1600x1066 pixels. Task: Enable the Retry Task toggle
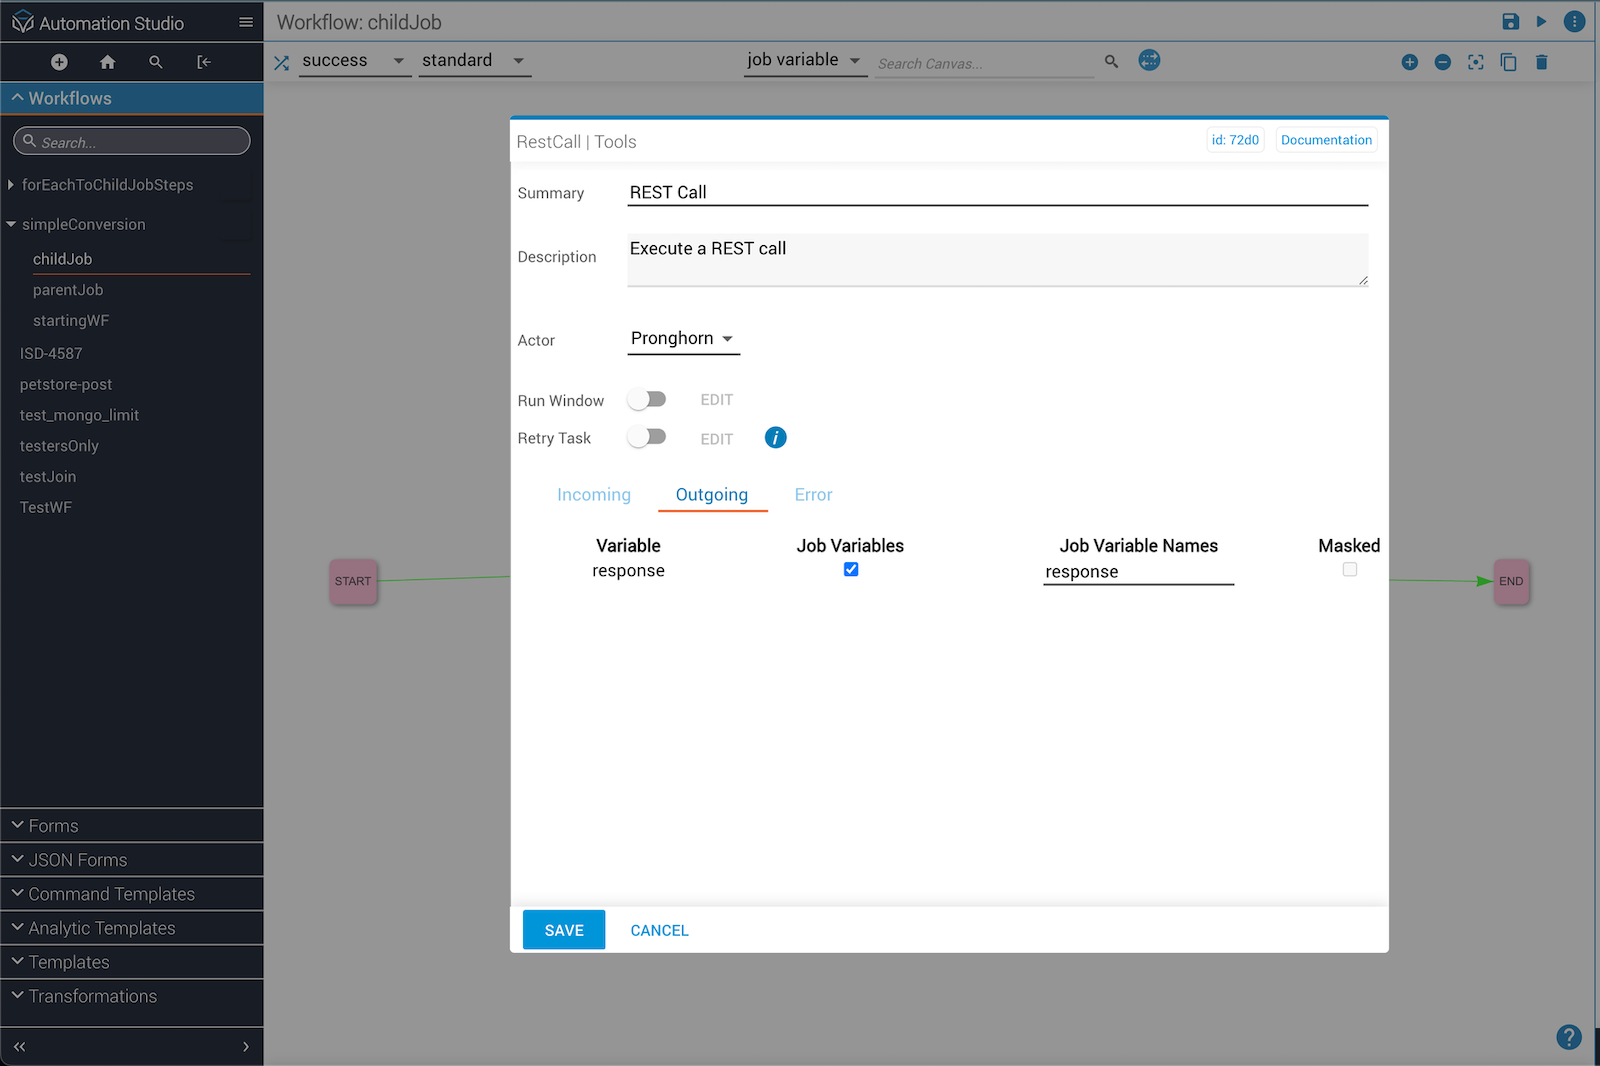pos(647,438)
